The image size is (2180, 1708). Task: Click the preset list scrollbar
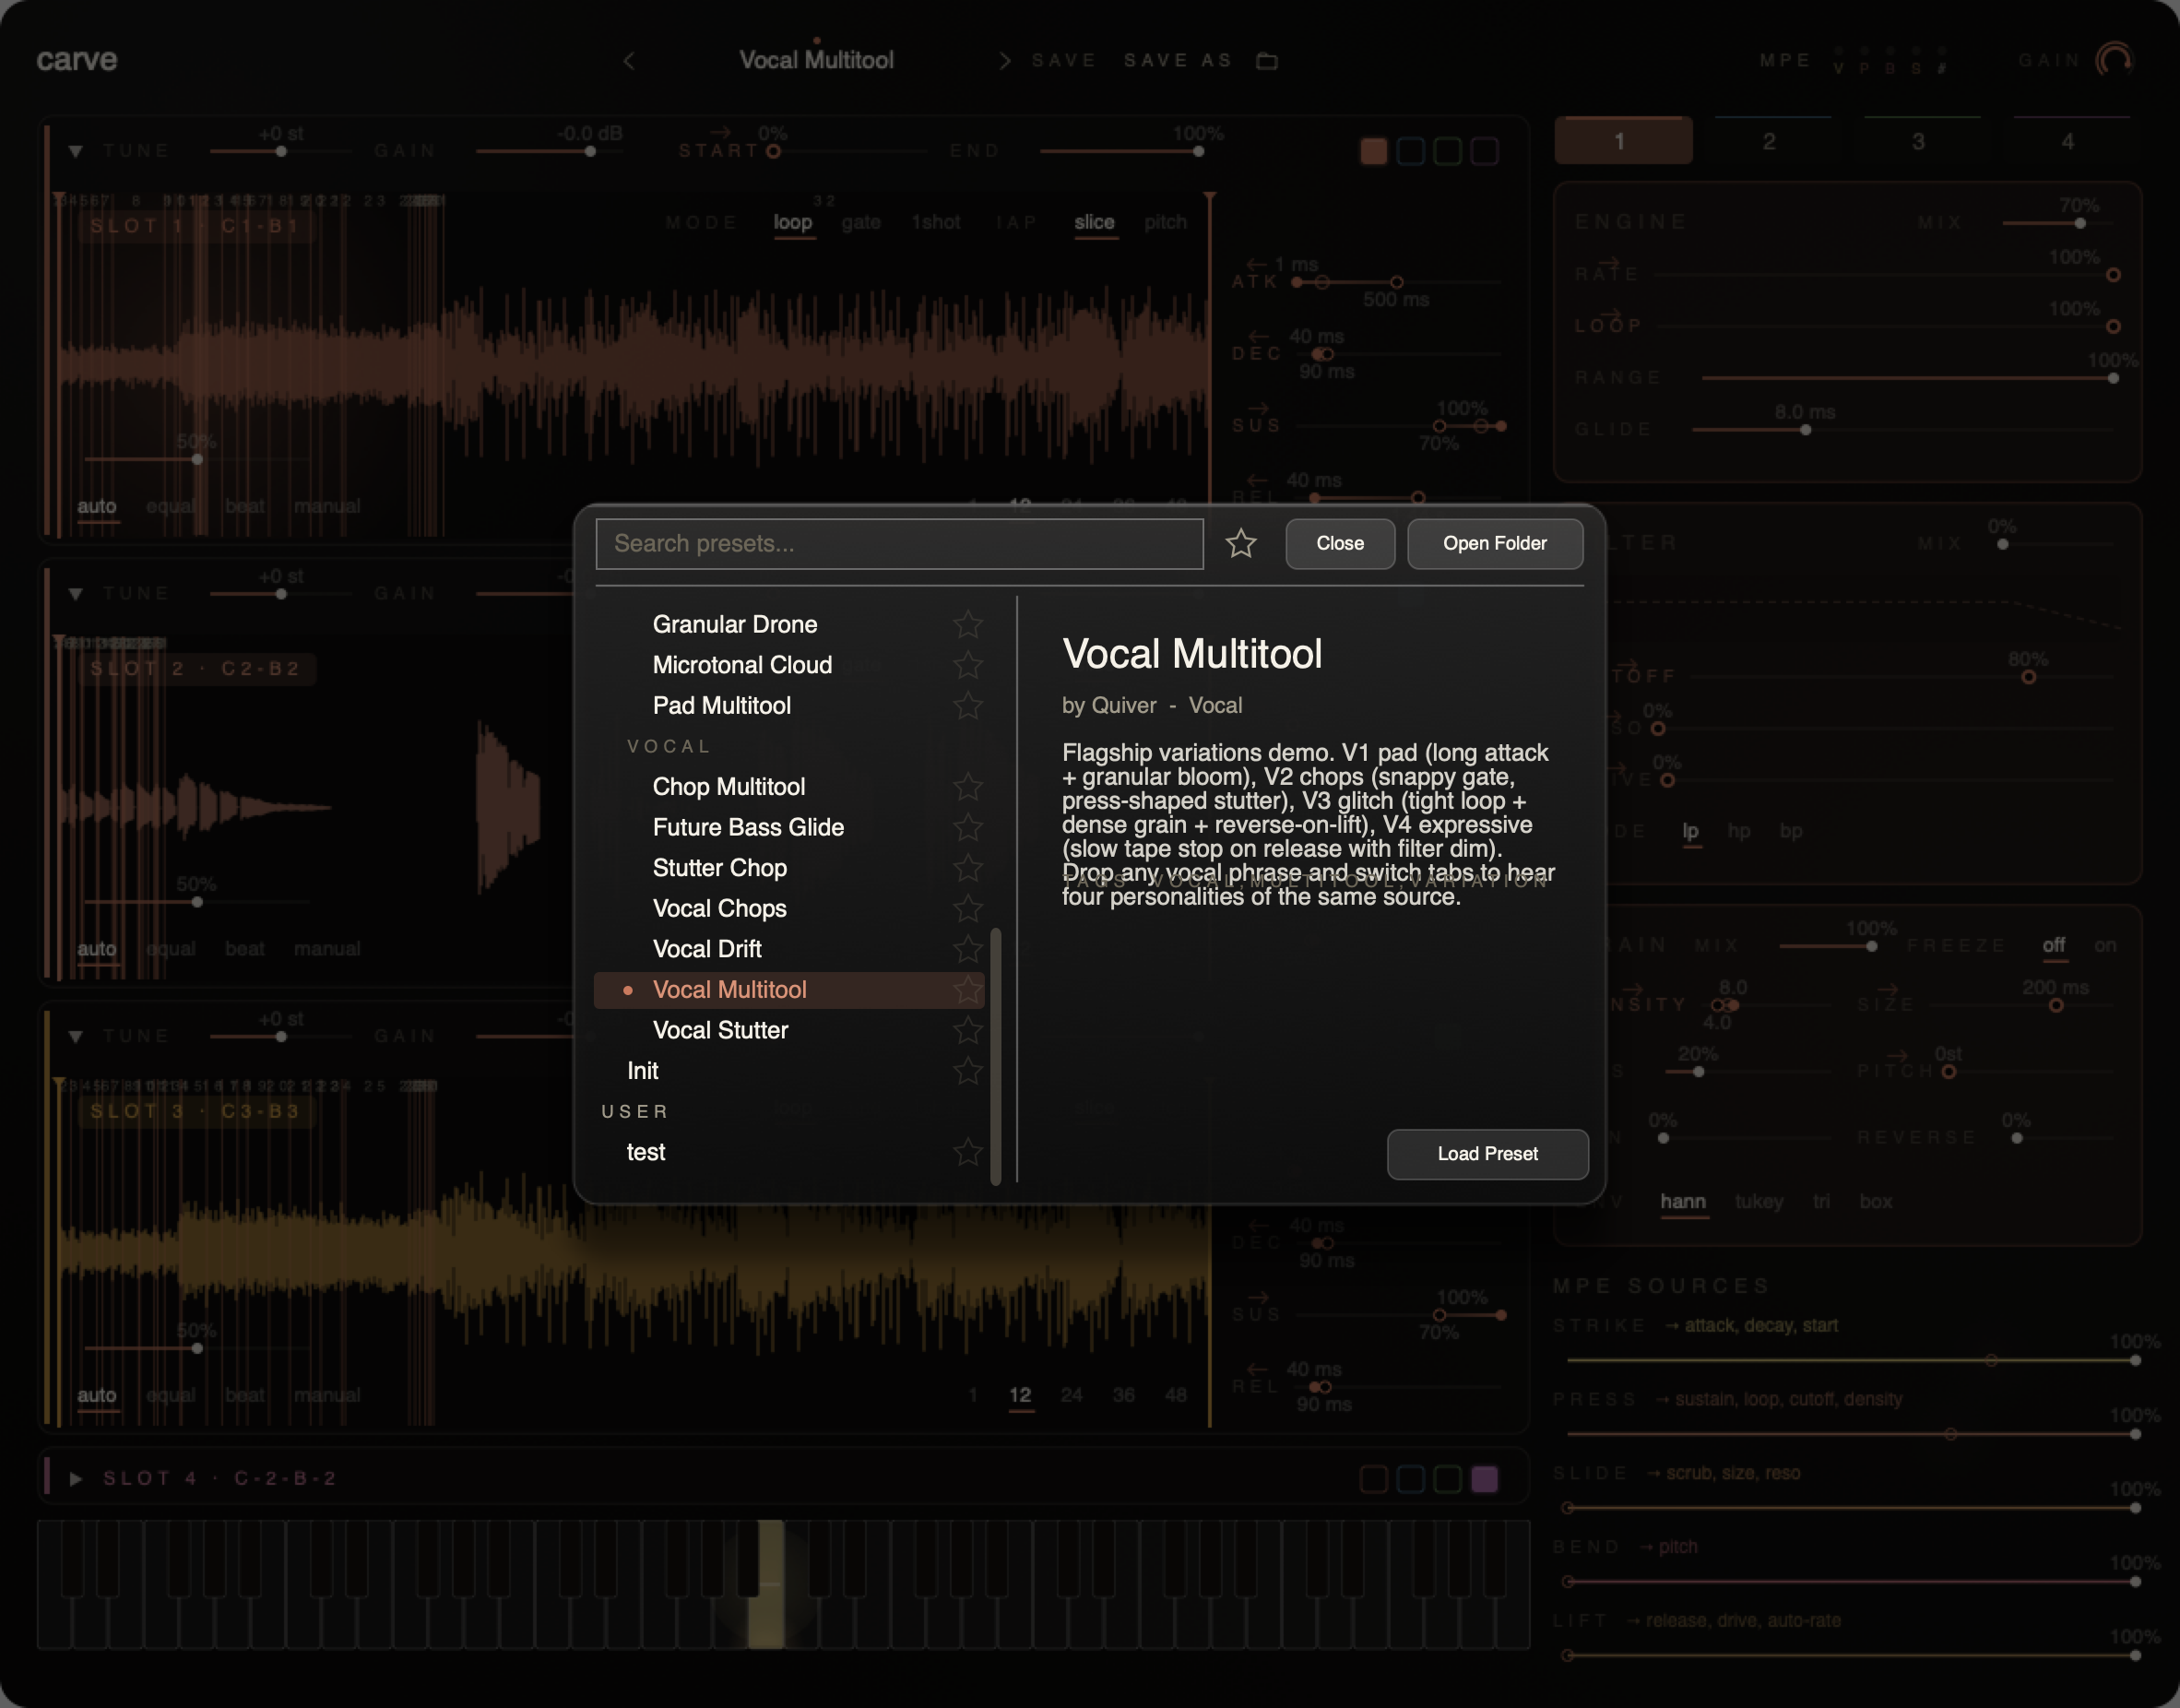point(995,1056)
